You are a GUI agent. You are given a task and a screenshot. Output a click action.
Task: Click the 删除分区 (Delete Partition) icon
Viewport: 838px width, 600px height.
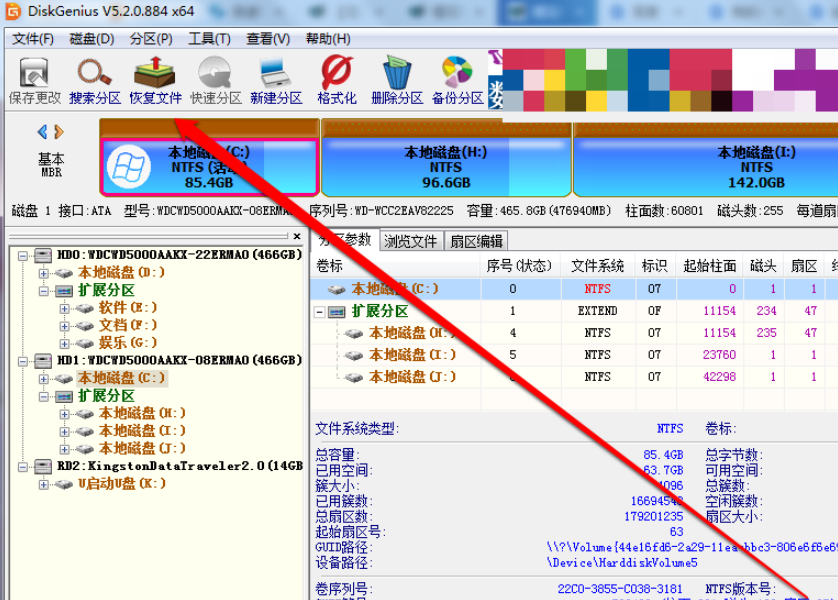pyautogui.click(x=397, y=80)
